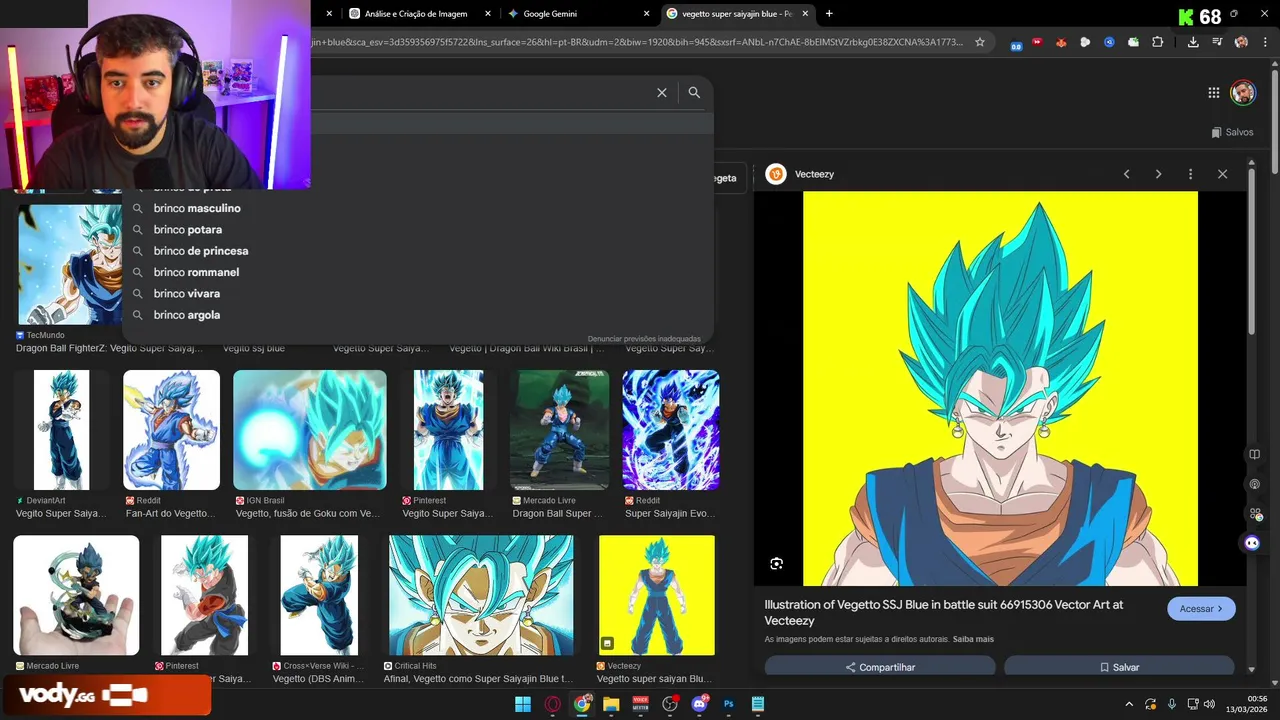Click the Afinal, Vegetto como Super Saiyajin Blue caption
1280x720 pixels.
pyautogui.click(x=477, y=679)
